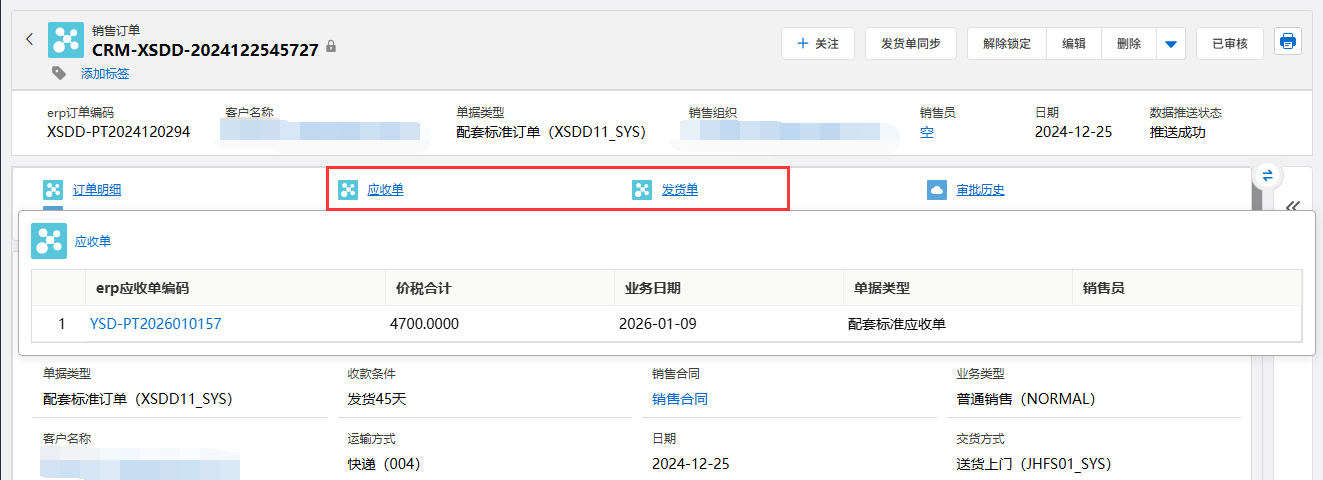
Task: Collapse side panel with double chevron
Action: tap(1292, 206)
